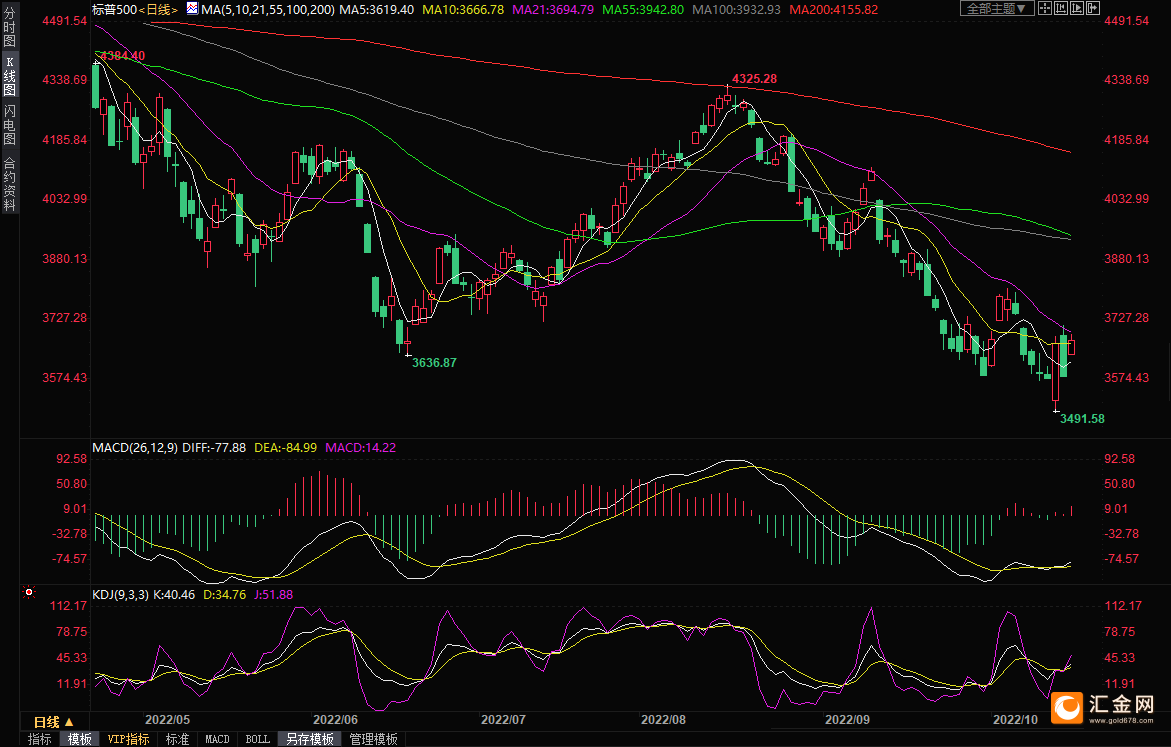Open the 全部主题 theme dropdown
1171x747 pixels.
point(993,8)
